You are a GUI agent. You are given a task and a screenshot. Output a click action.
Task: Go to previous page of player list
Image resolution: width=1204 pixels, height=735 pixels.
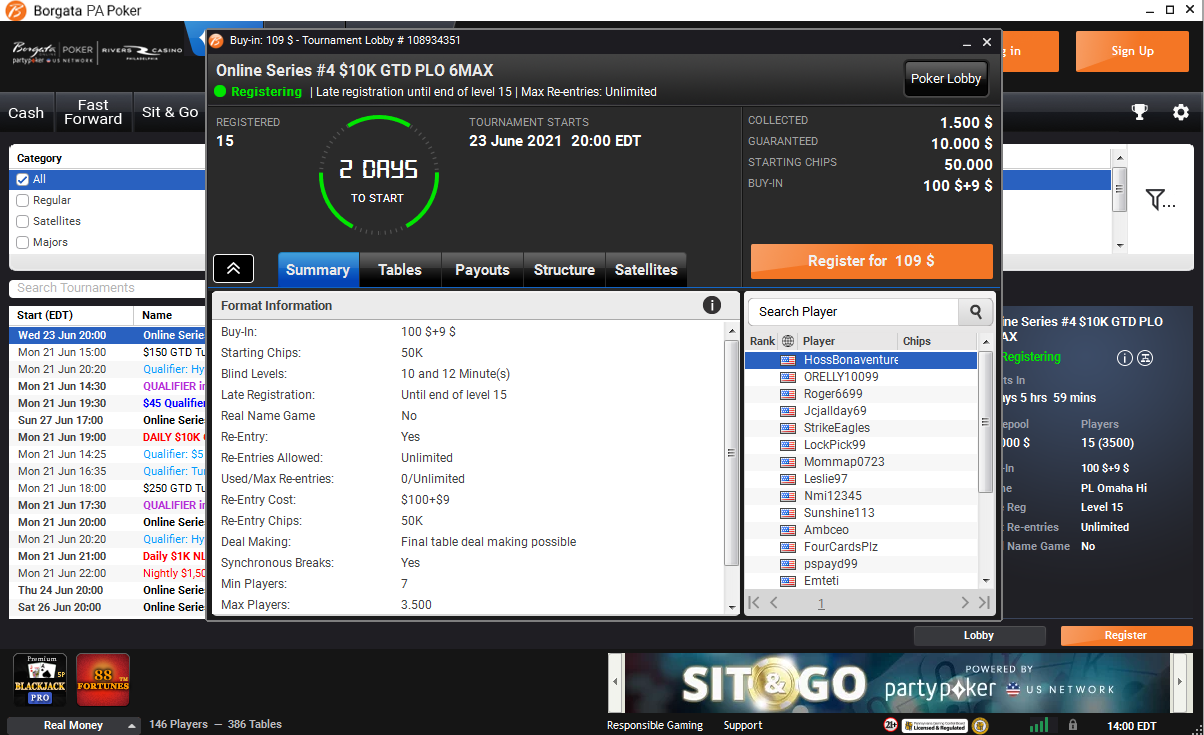[774, 603]
